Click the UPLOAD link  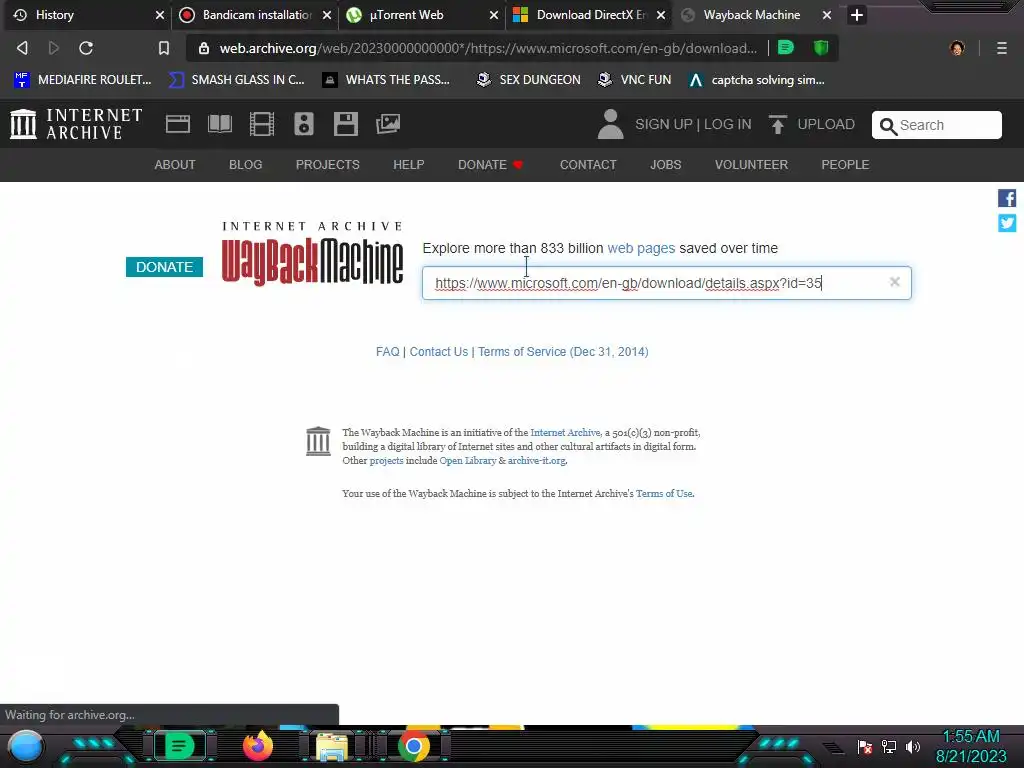click(825, 124)
